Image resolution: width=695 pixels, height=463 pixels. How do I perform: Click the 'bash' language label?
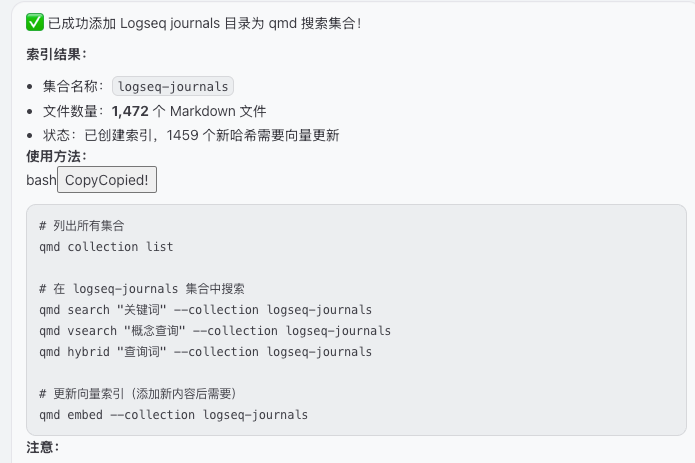pyautogui.click(x=41, y=180)
